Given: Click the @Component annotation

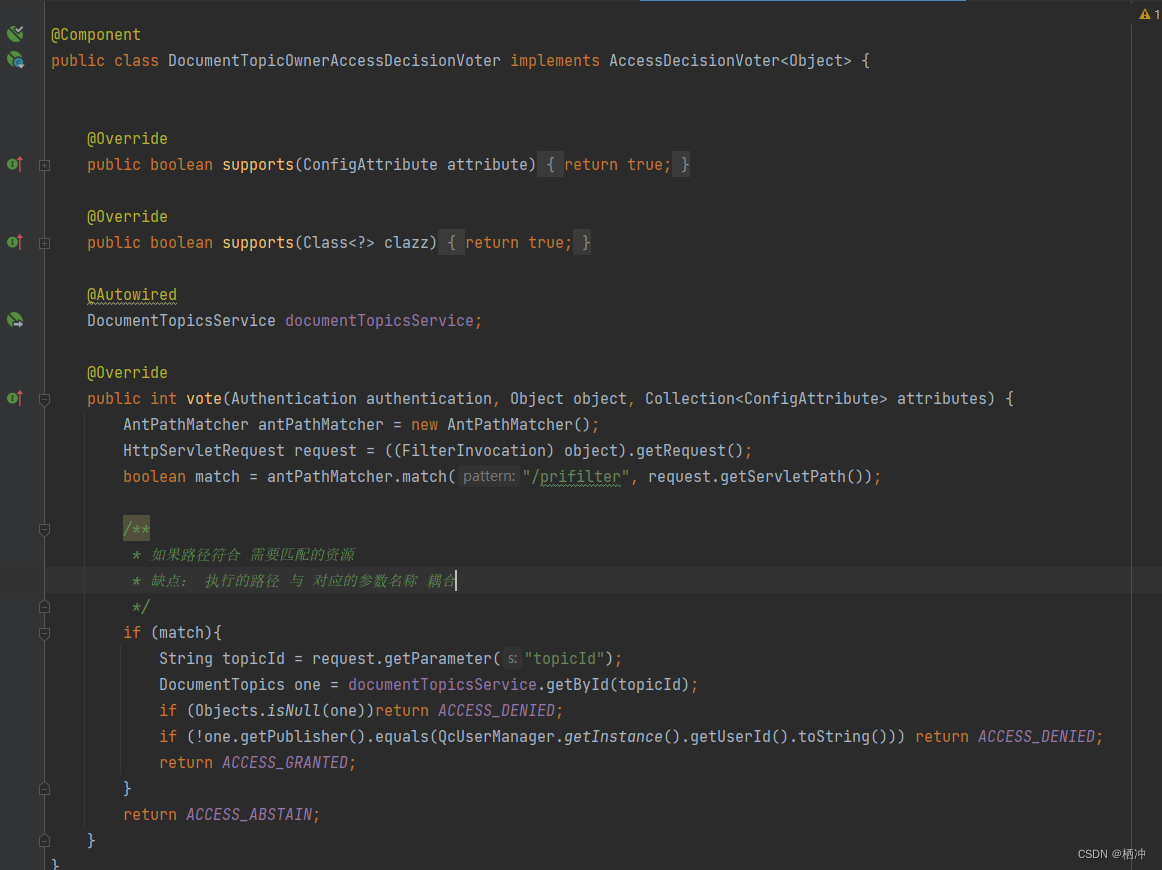Looking at the screenshot, I should pos(96,34).
